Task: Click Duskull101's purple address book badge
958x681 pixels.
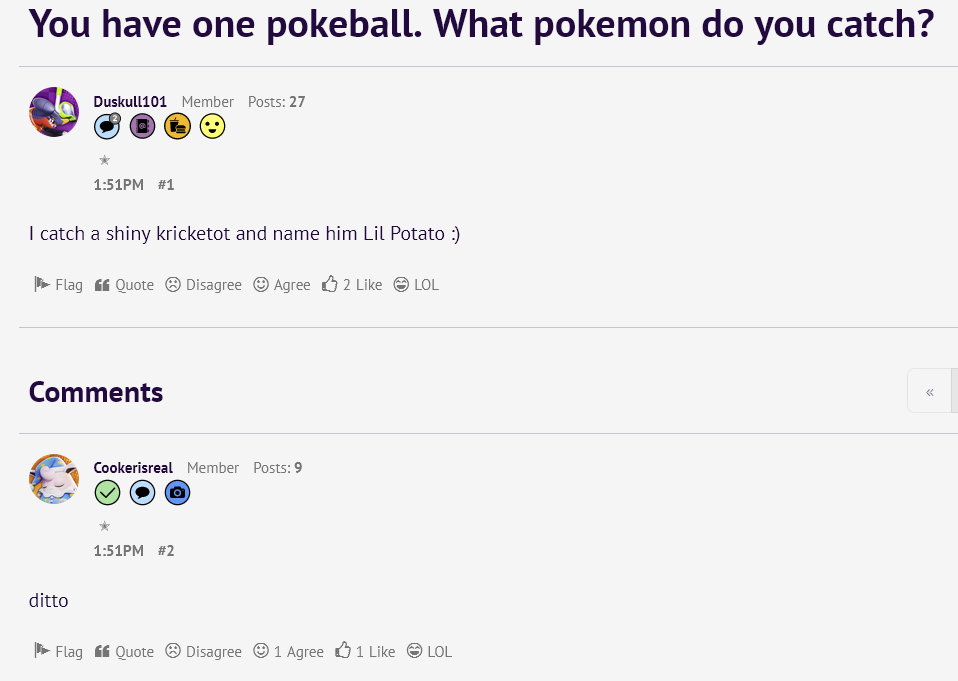Action: tap(142, 127)
